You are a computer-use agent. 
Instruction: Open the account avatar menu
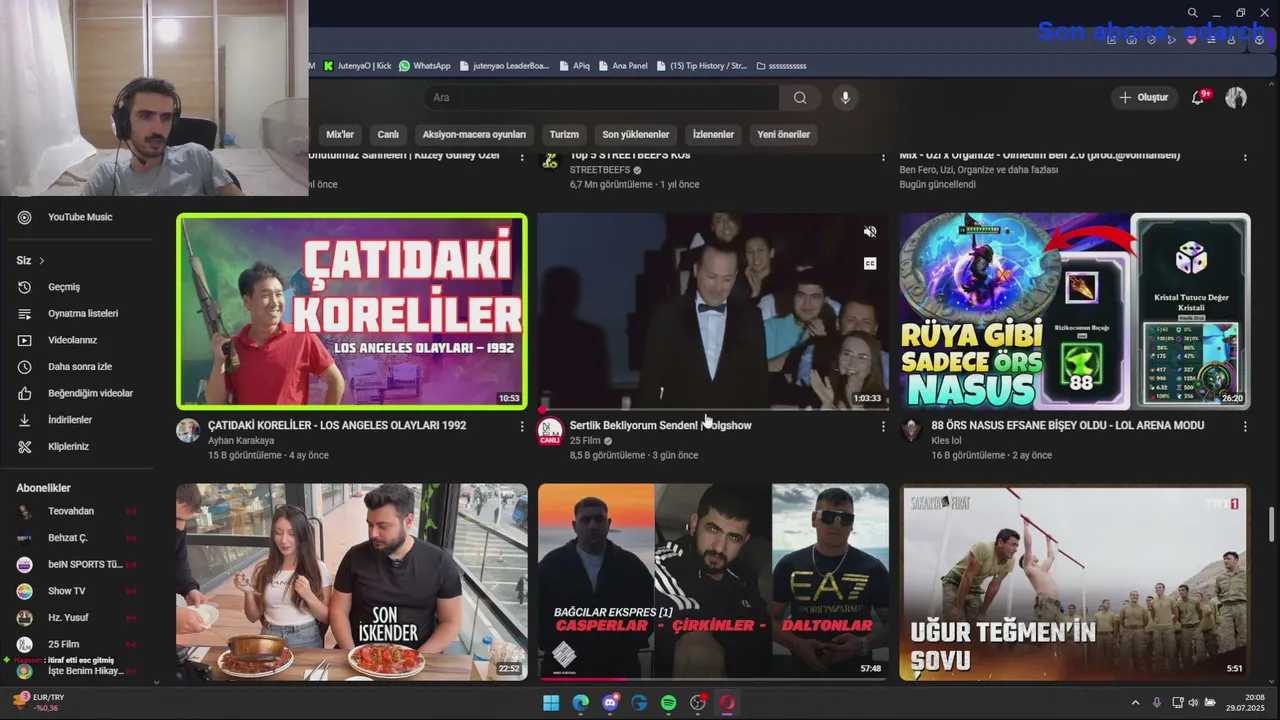pyautogui.click(x=1236, y=97)
